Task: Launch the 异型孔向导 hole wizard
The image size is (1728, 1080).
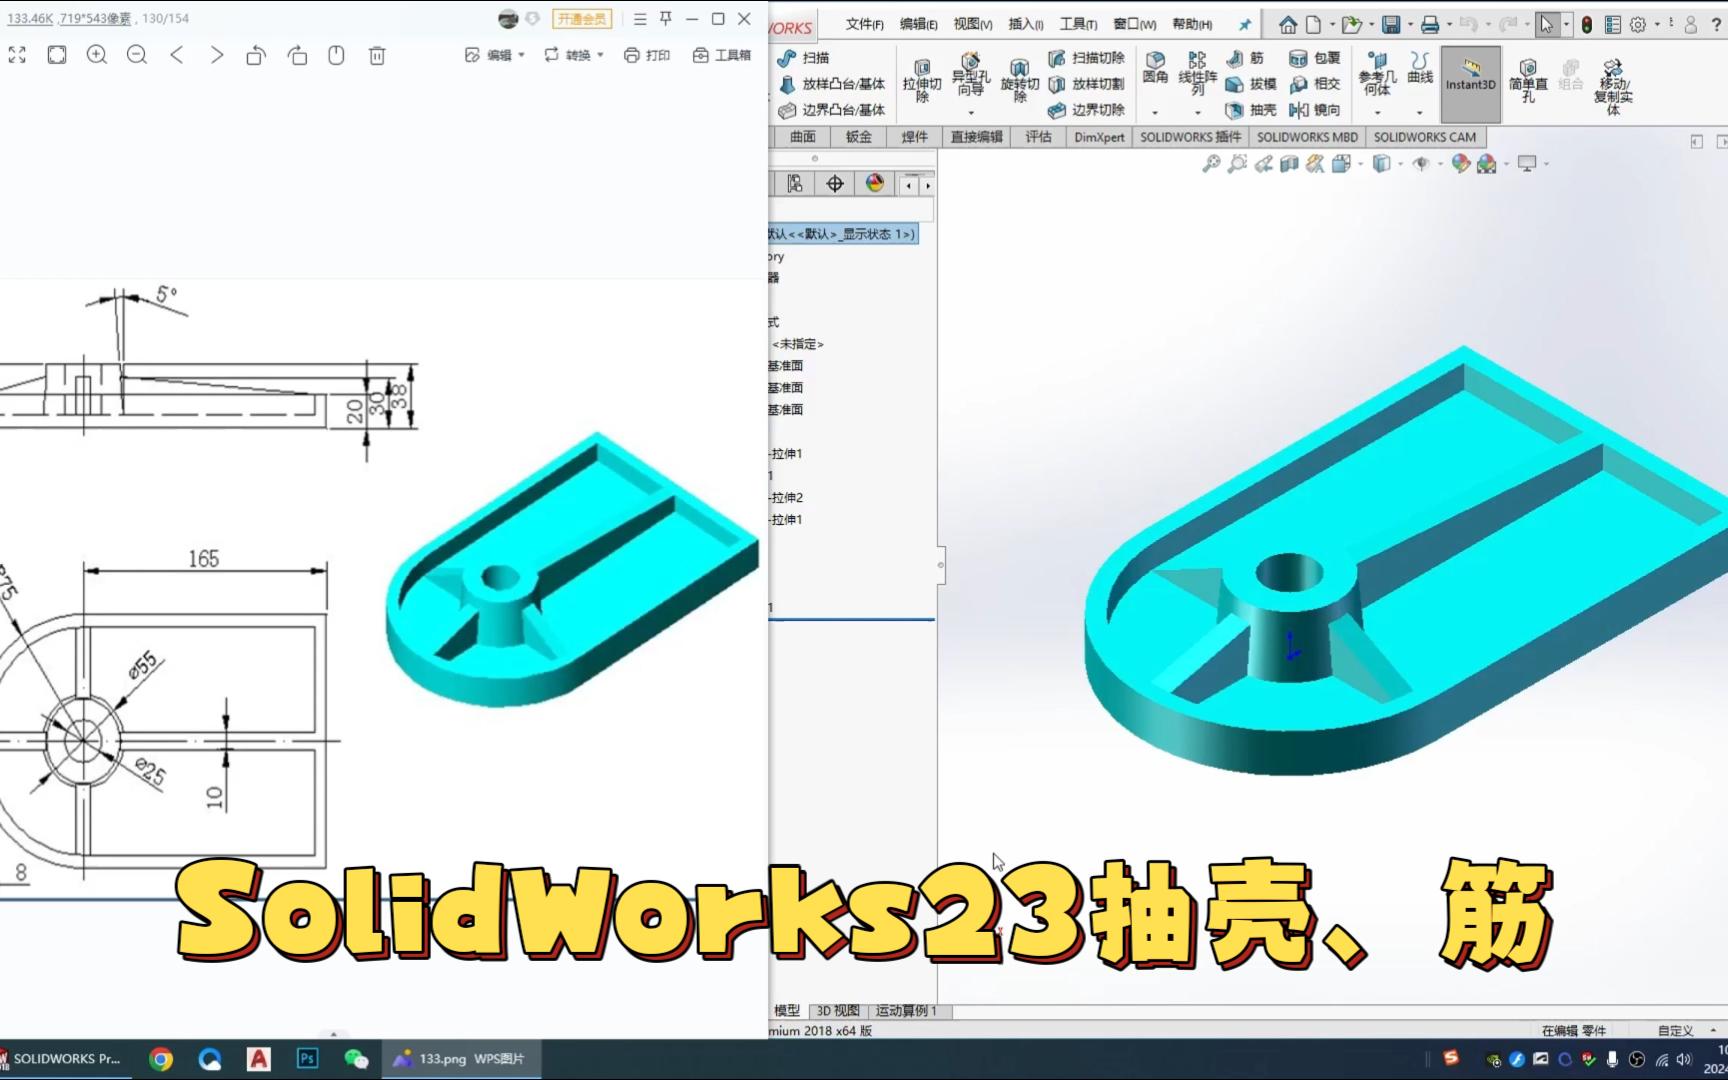Action: (970, 77)
